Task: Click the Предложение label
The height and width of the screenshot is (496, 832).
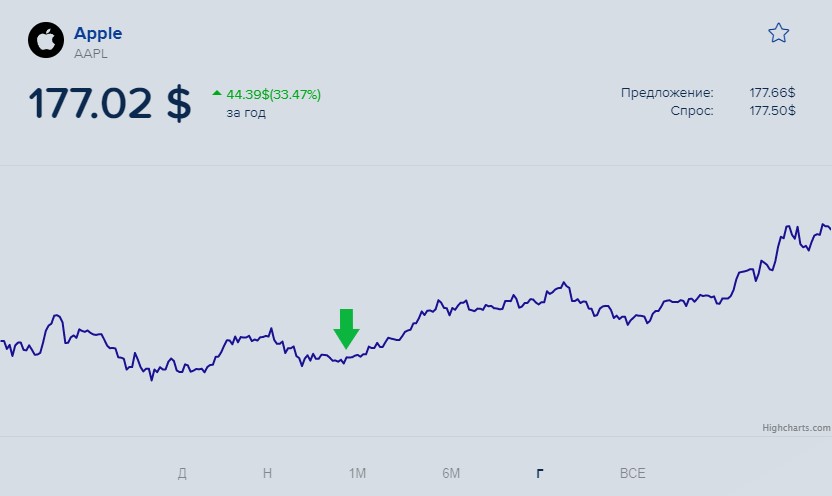Action: [667, 93]
